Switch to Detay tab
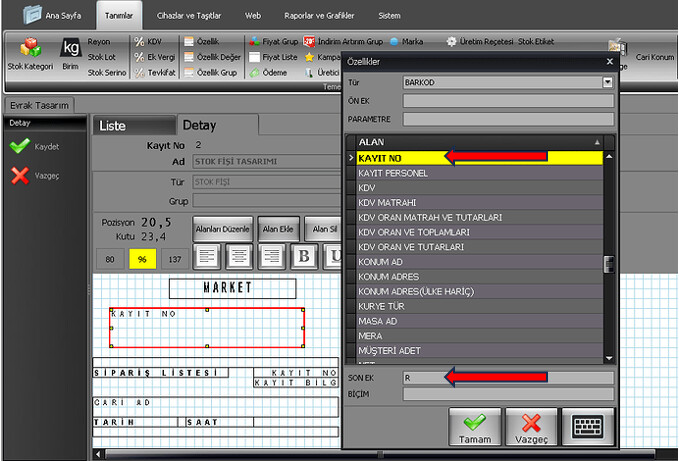The width and height of the screenshot is (679, 461). click(x=217, y=125)
